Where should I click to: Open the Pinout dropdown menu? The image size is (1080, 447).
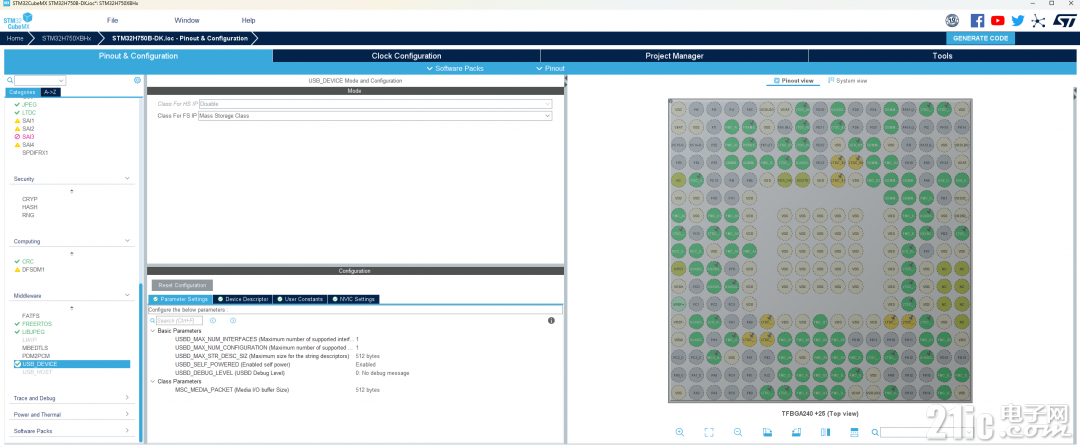click(x=550, y=69)
